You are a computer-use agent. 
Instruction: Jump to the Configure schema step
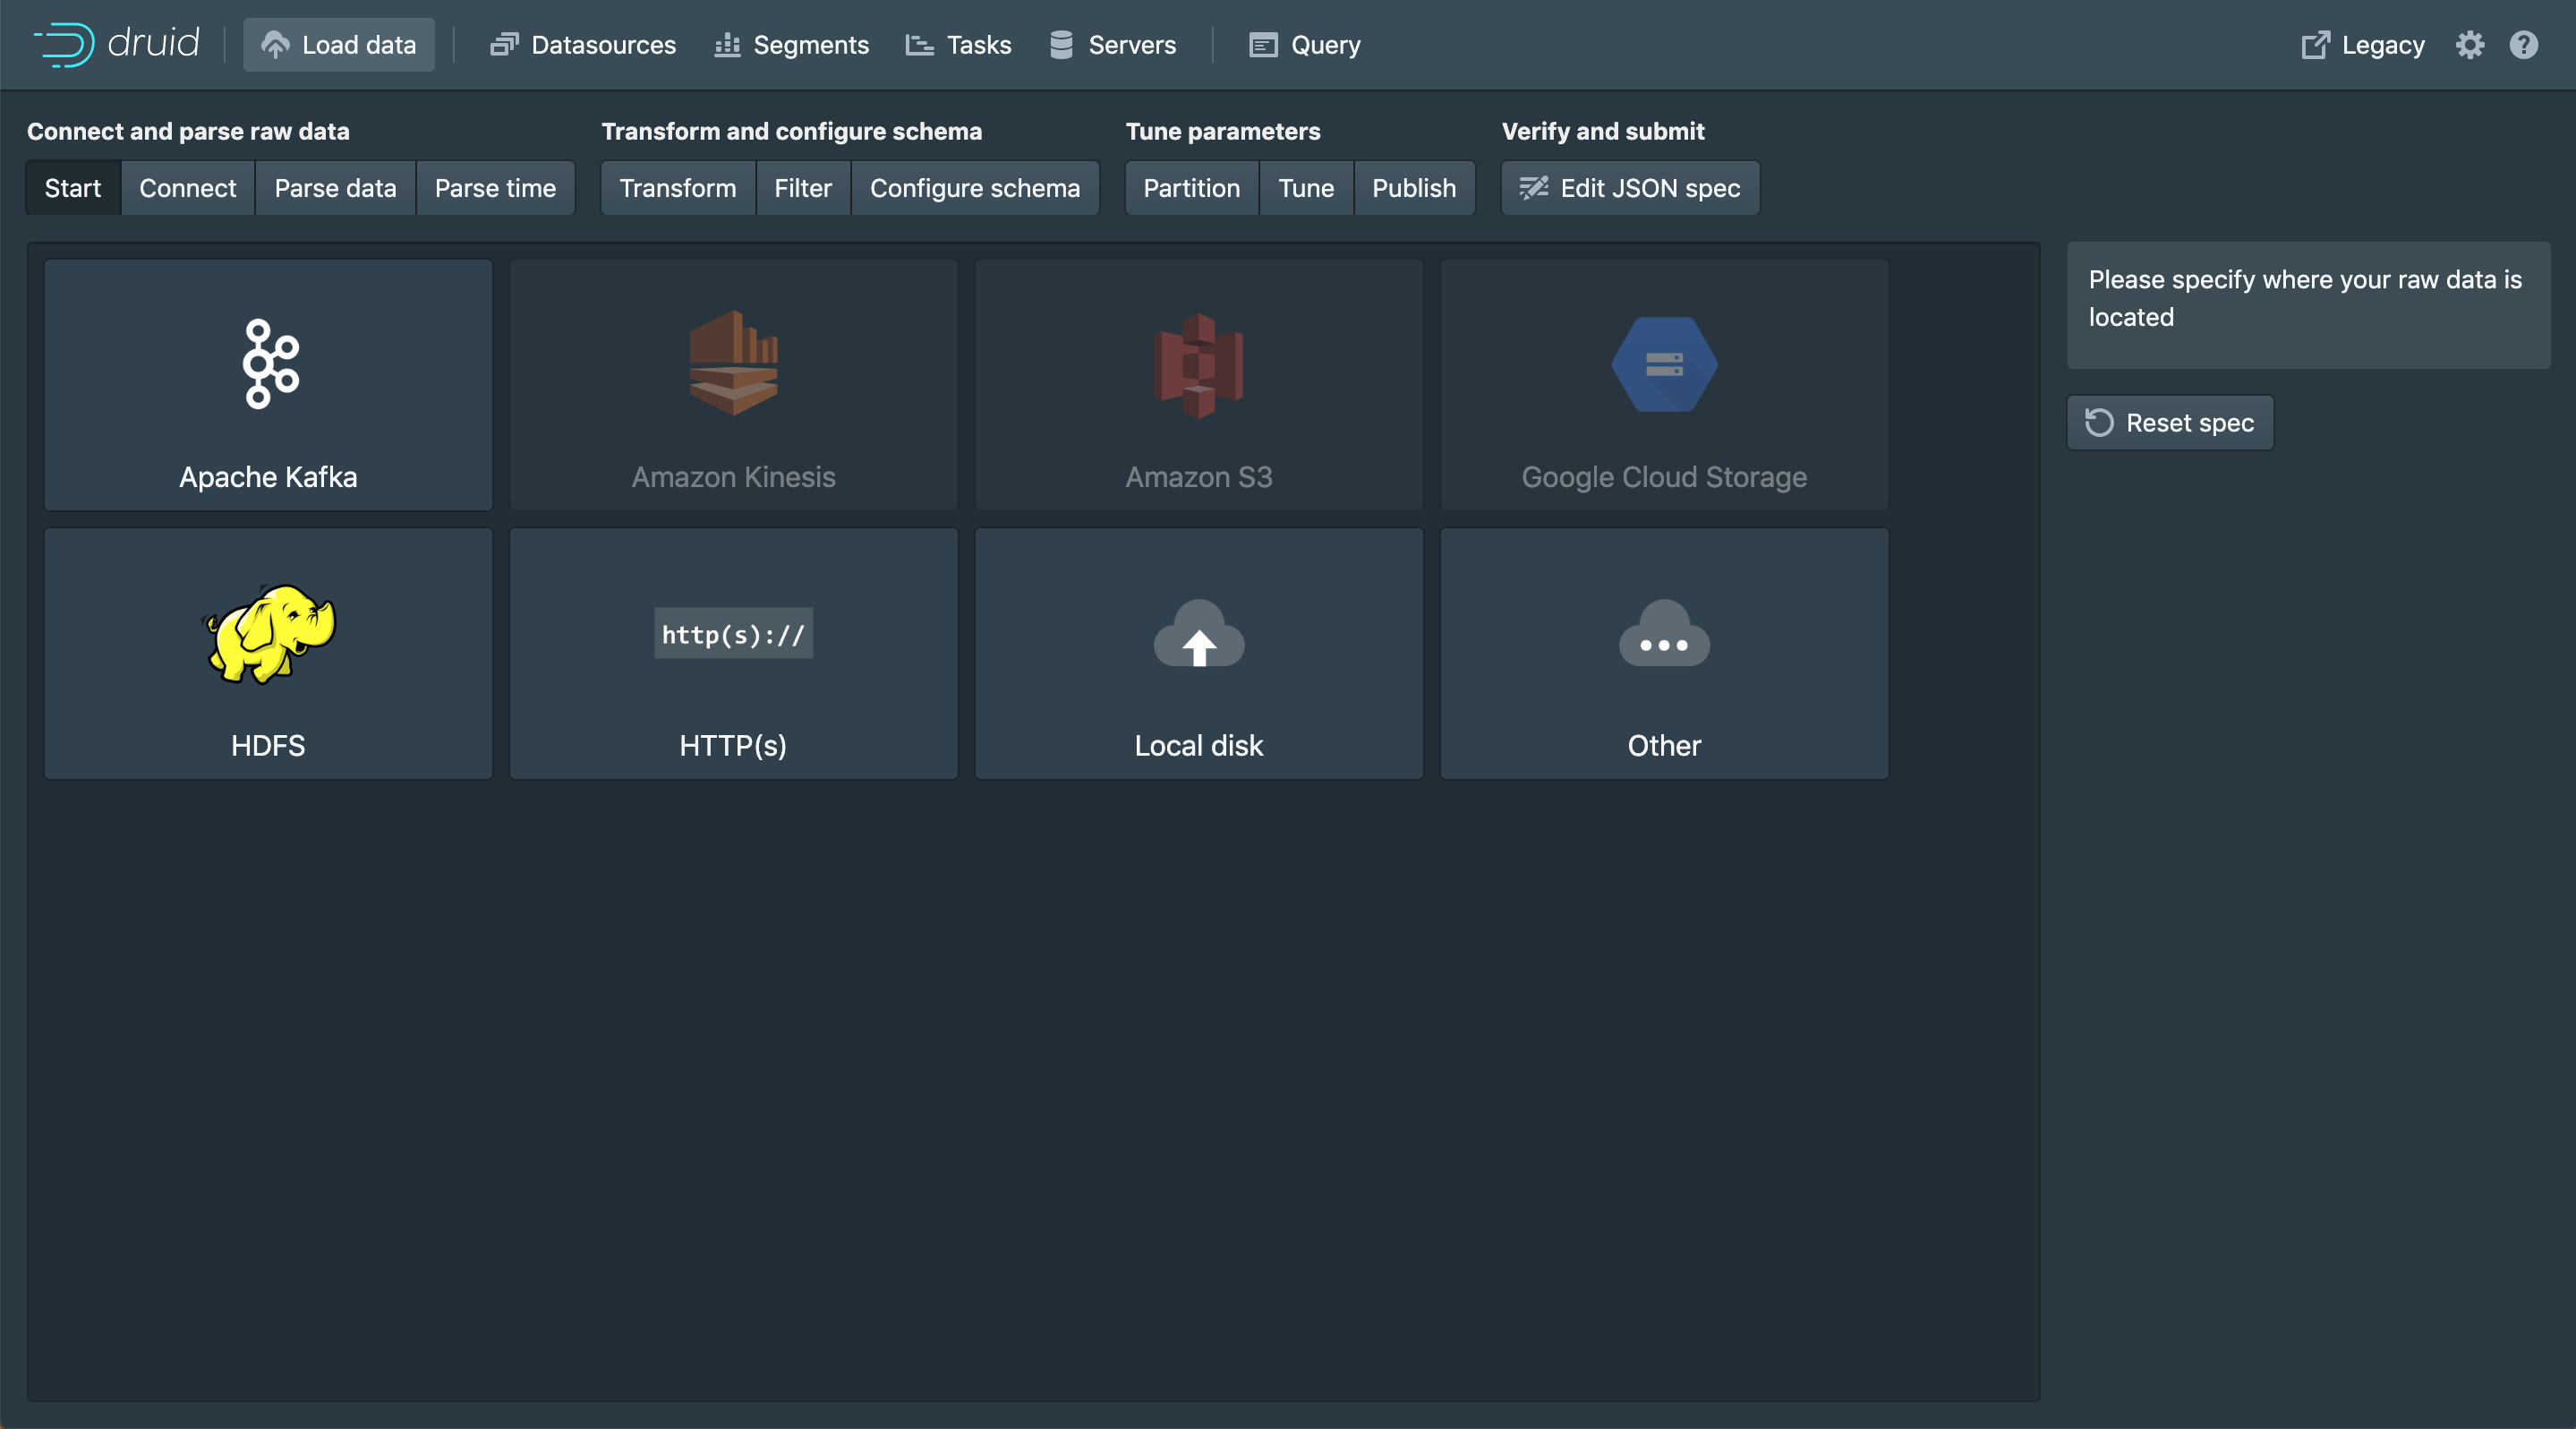[974, 188]
